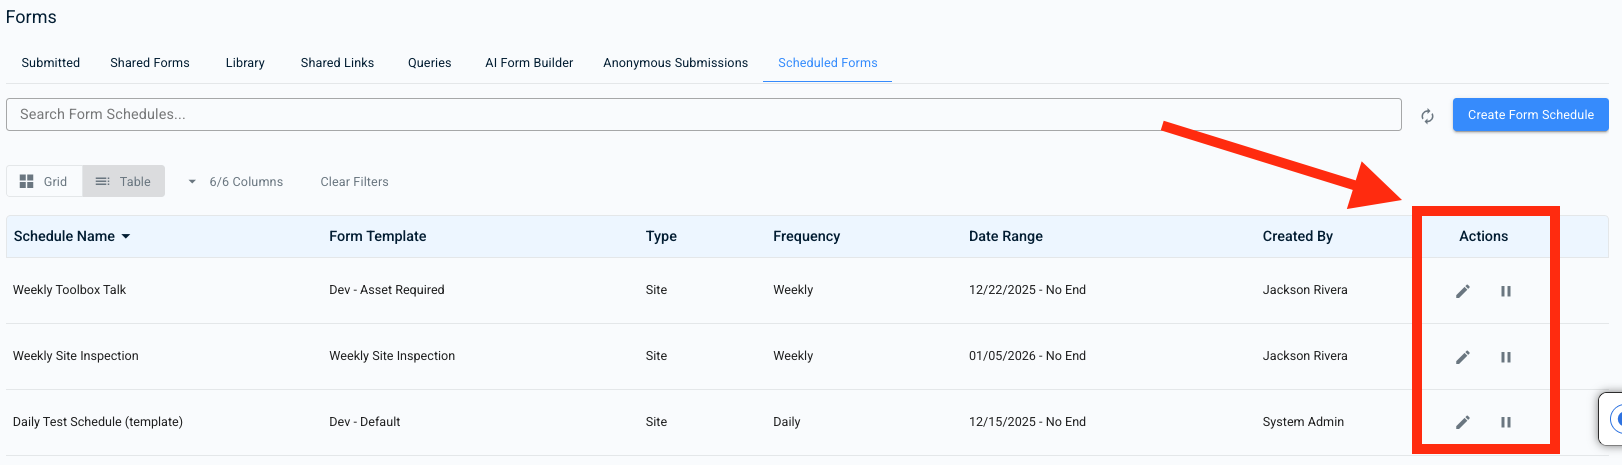Open the Library tab
The image size is (1622, 465).
coord(245,63)
